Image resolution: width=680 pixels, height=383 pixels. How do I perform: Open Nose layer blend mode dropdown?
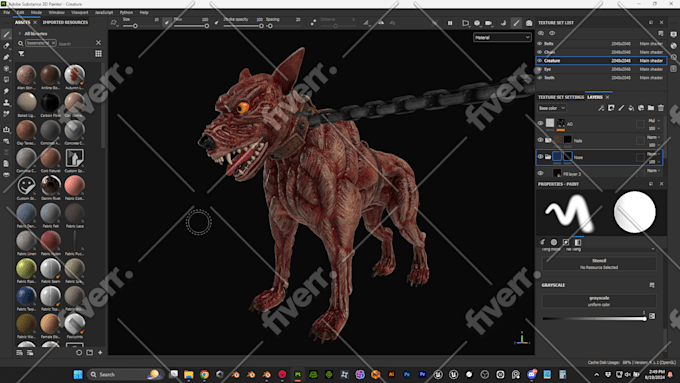pyautogui.click(x=654, y=154)
